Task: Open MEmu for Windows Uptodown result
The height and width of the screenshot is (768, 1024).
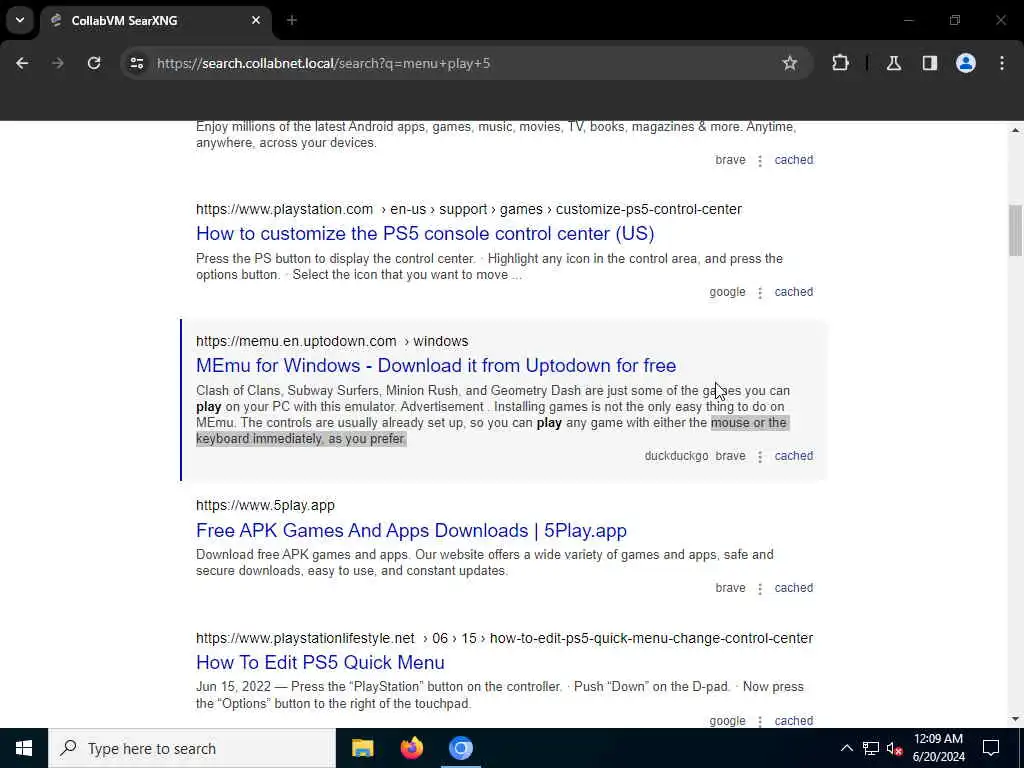Action: click(x=436, y=366)
